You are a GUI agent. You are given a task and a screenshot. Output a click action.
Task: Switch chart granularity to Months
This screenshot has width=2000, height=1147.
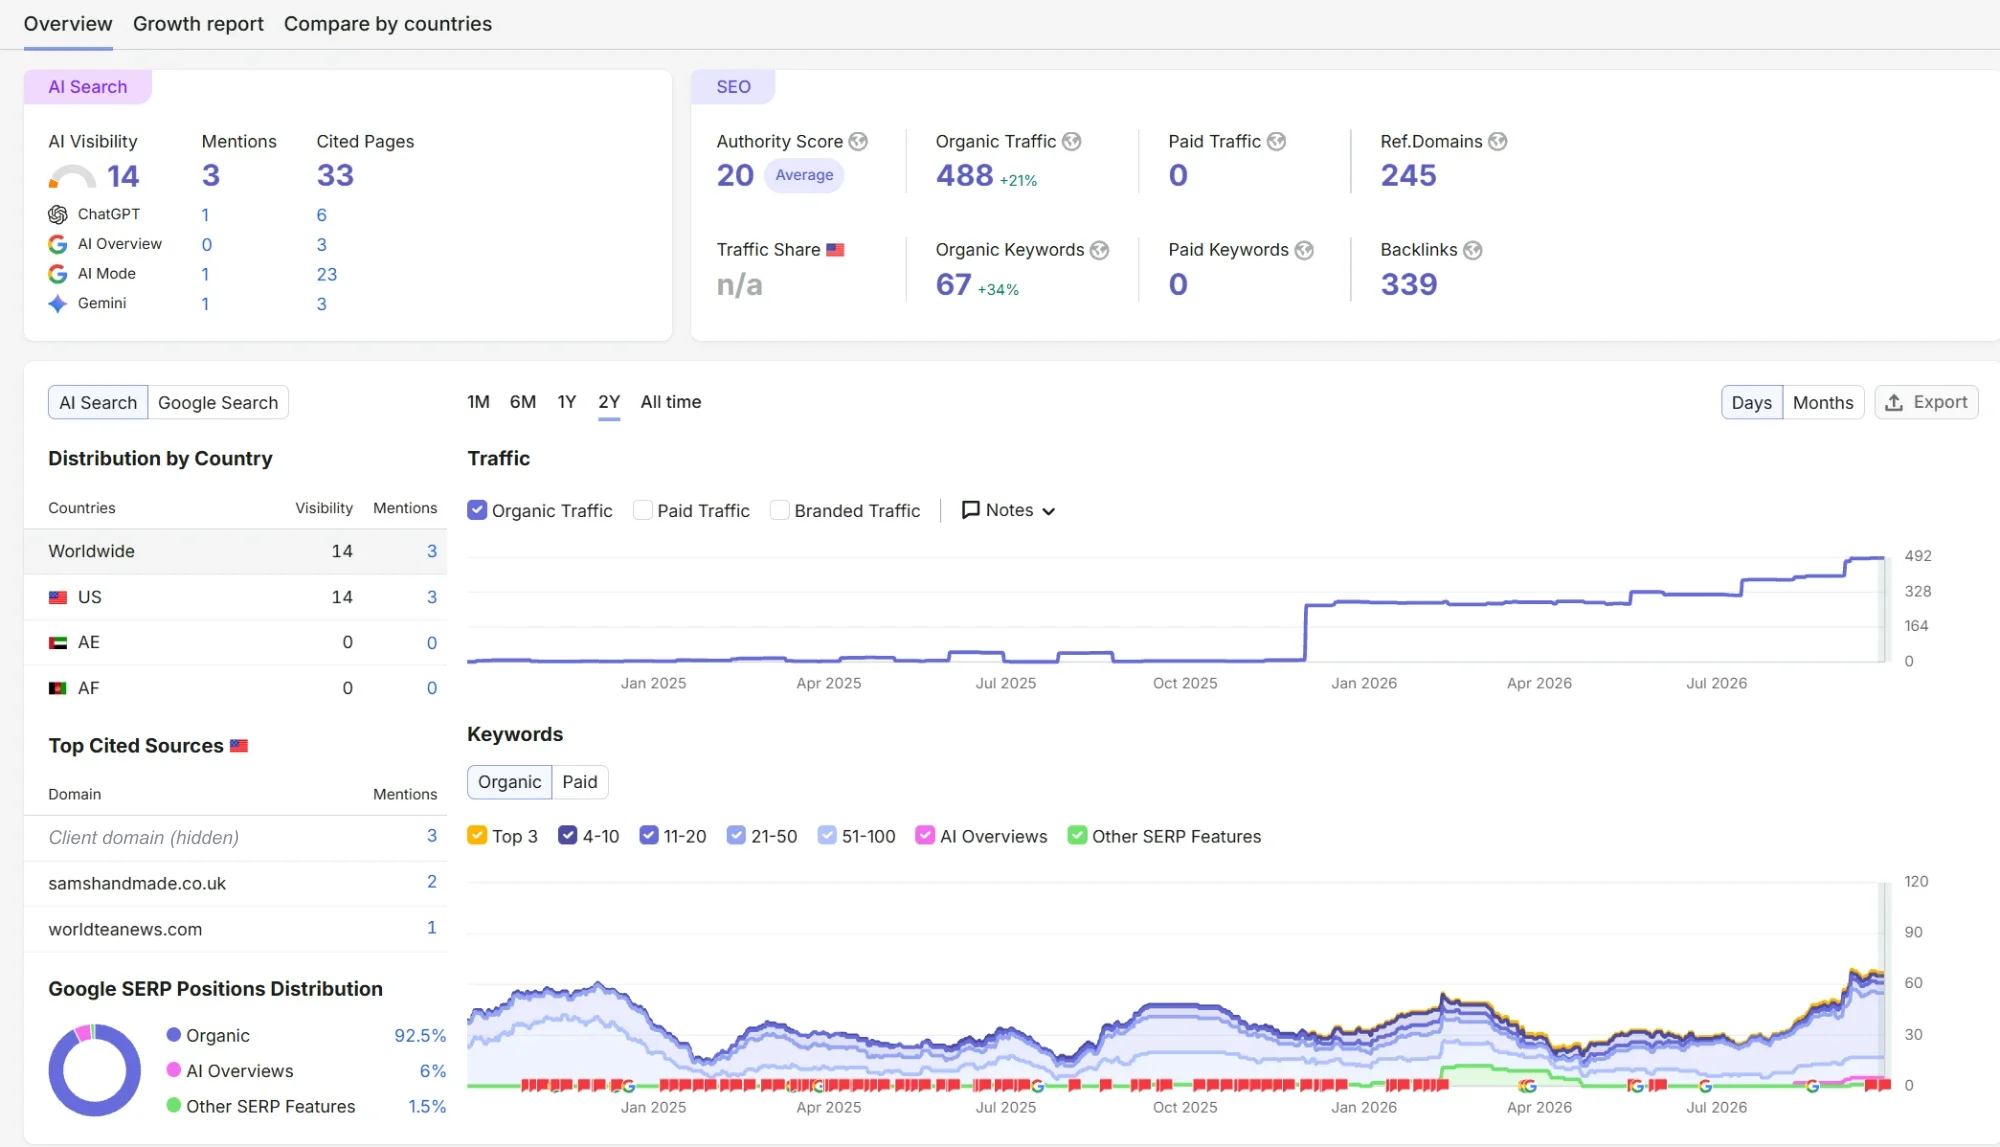pos(1823,403)
